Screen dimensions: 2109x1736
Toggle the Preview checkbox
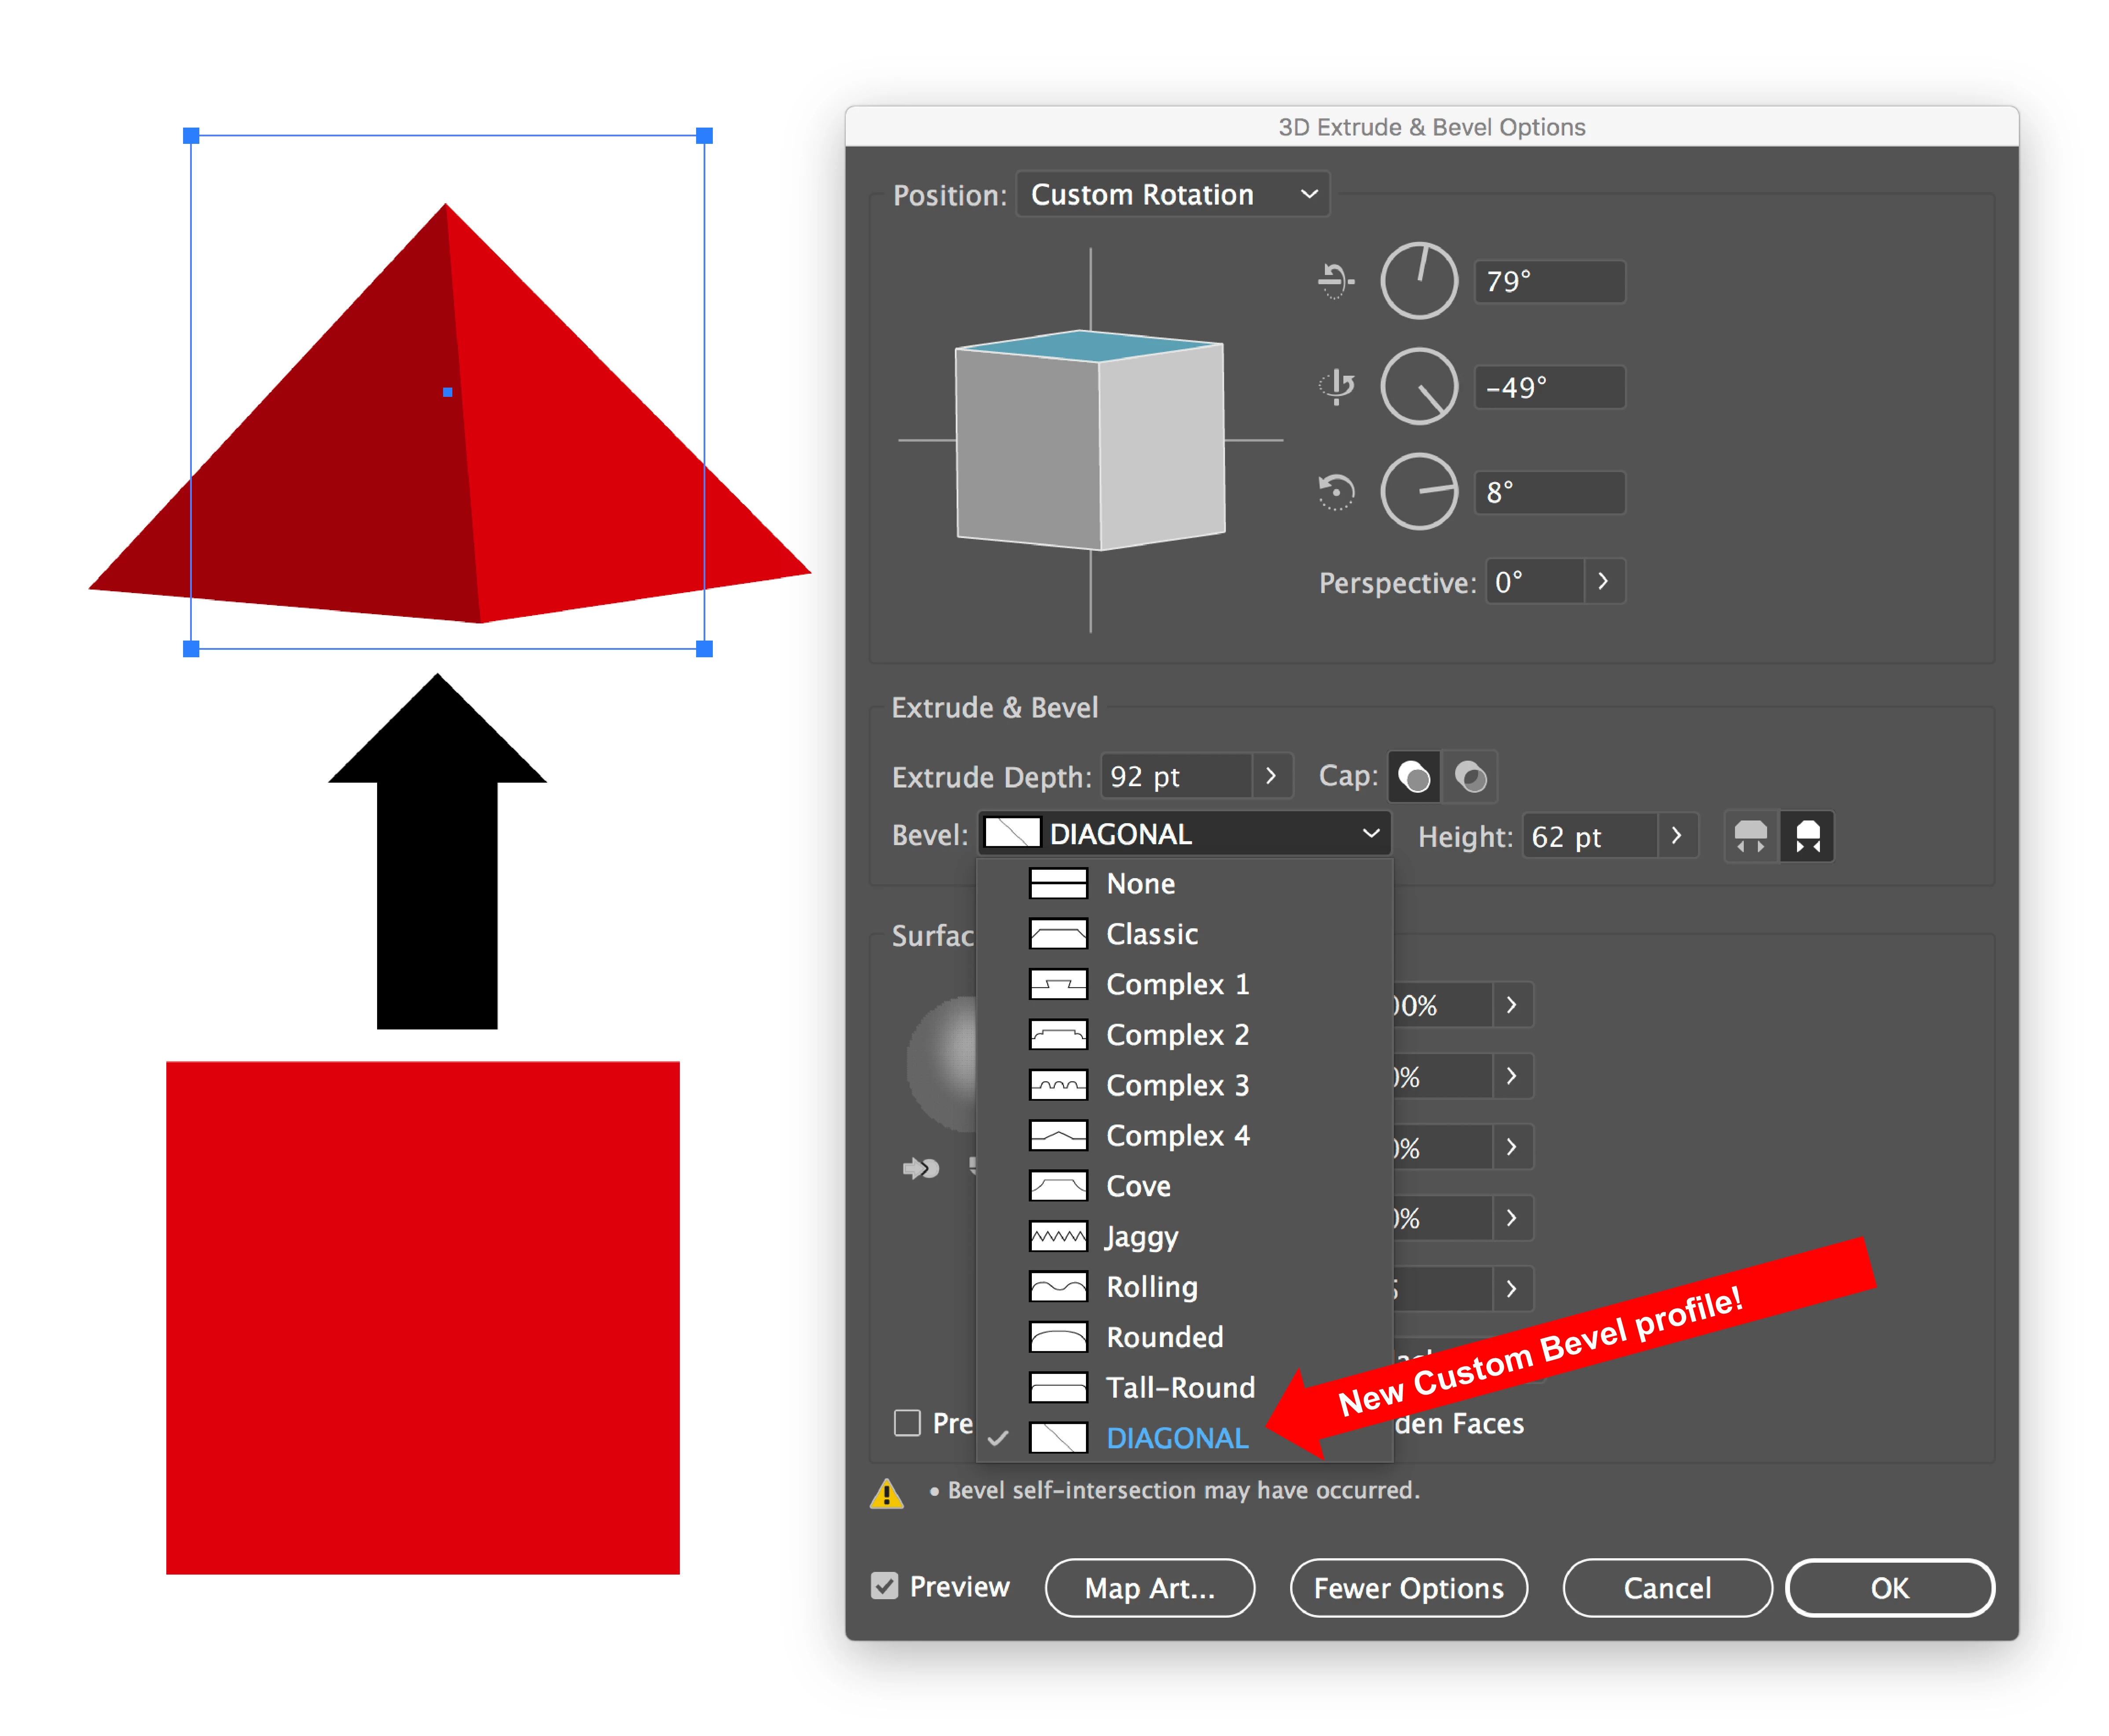pyautogui.click(x=884, y=1586)
